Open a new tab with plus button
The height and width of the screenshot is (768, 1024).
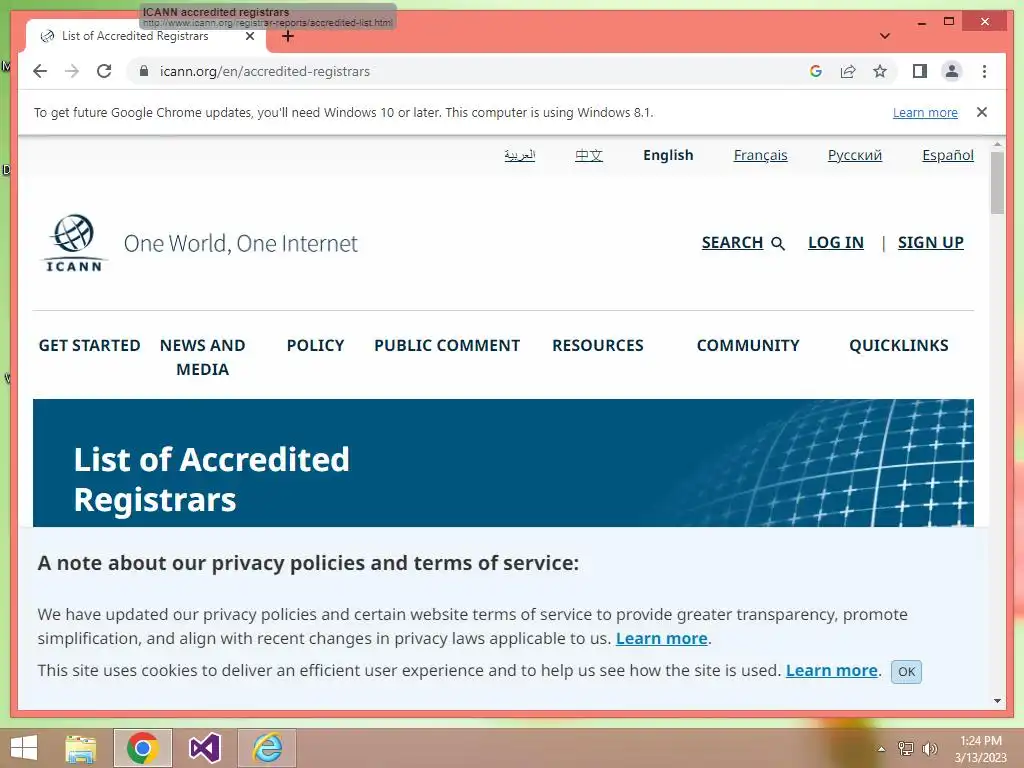pyautogui.click(x=288, y=36)
